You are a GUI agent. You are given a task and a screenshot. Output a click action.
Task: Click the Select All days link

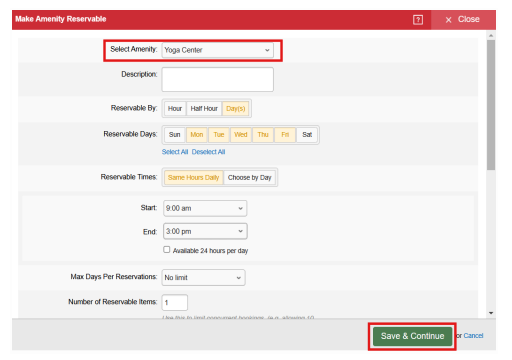(x=175, y=152)
